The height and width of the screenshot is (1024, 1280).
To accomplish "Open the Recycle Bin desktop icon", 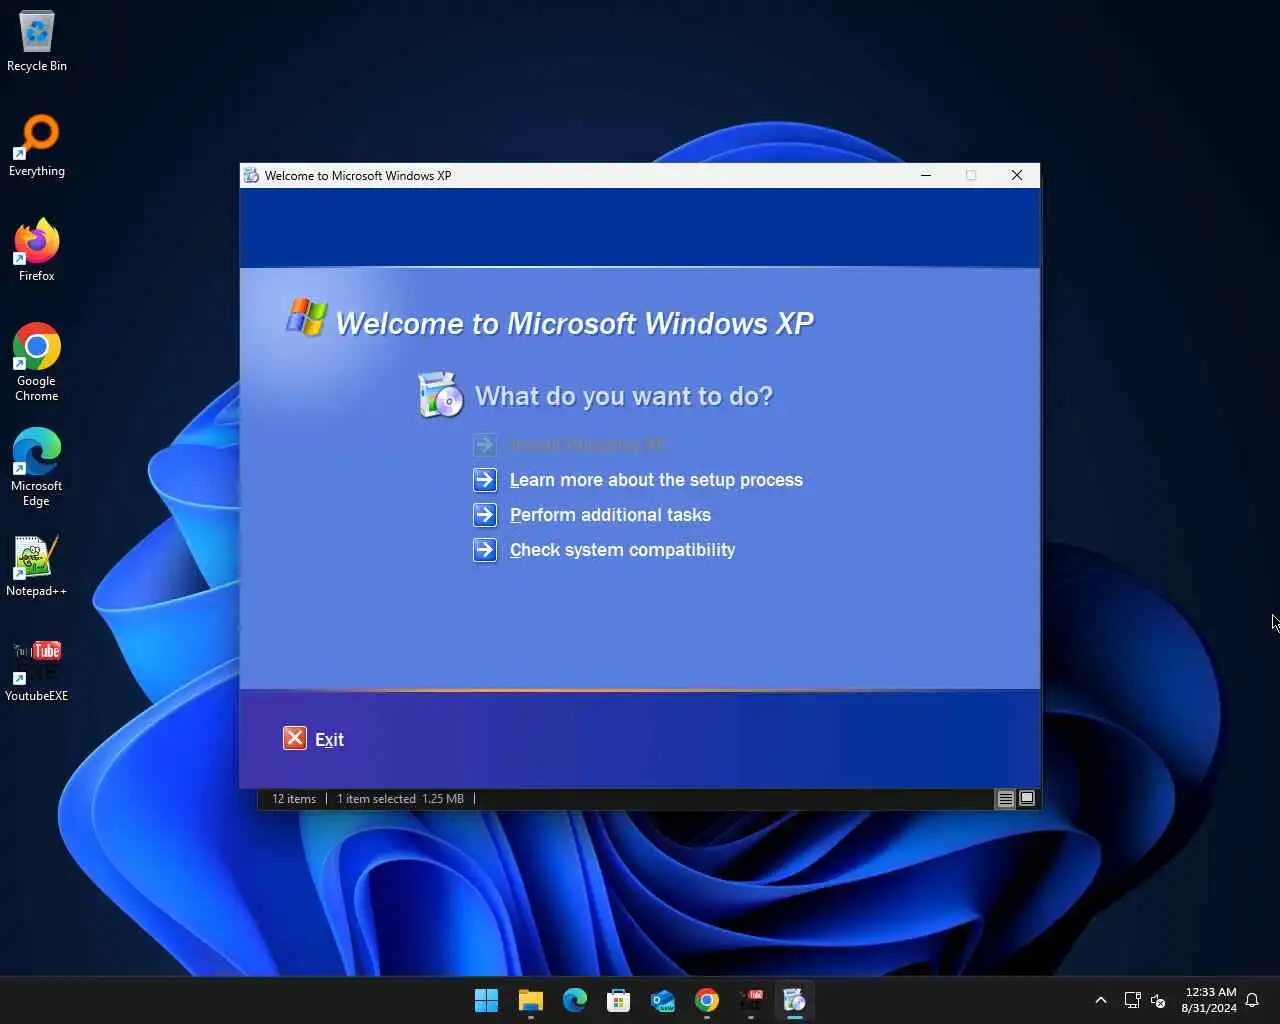I will pos(37,42).
